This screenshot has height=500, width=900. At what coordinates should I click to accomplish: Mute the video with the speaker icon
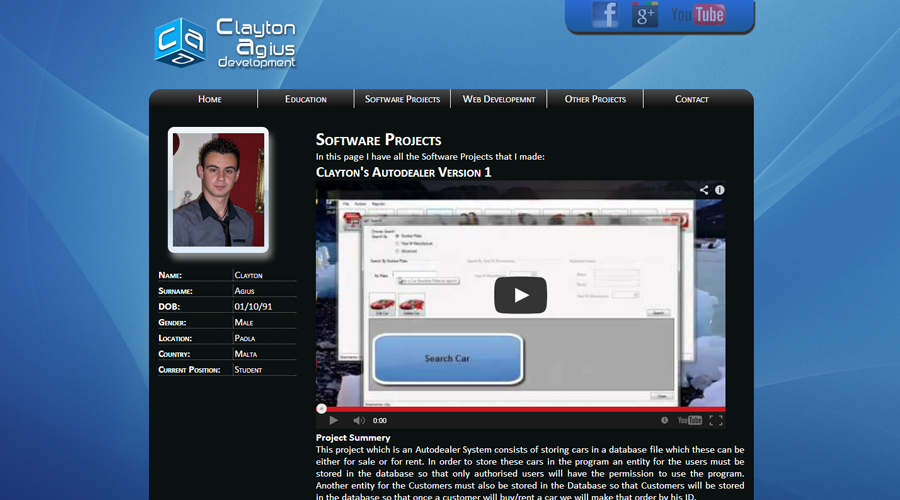pos(359,420)
